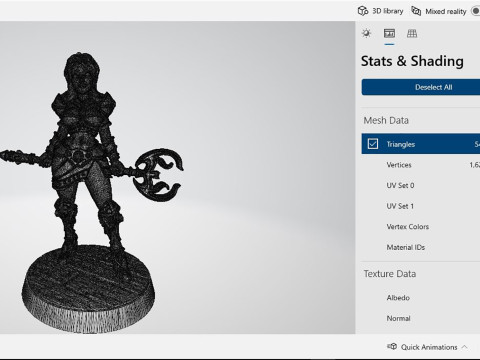The image size is (480, 360).
Task: Select the Stats & Shading tab icon
Action: coord(389,33)
